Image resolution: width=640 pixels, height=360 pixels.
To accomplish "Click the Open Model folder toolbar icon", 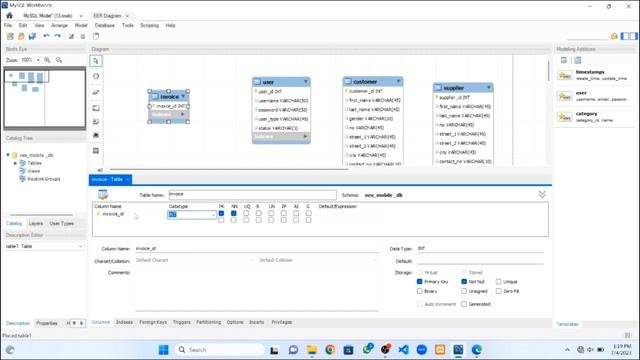I will pos(21,36).
